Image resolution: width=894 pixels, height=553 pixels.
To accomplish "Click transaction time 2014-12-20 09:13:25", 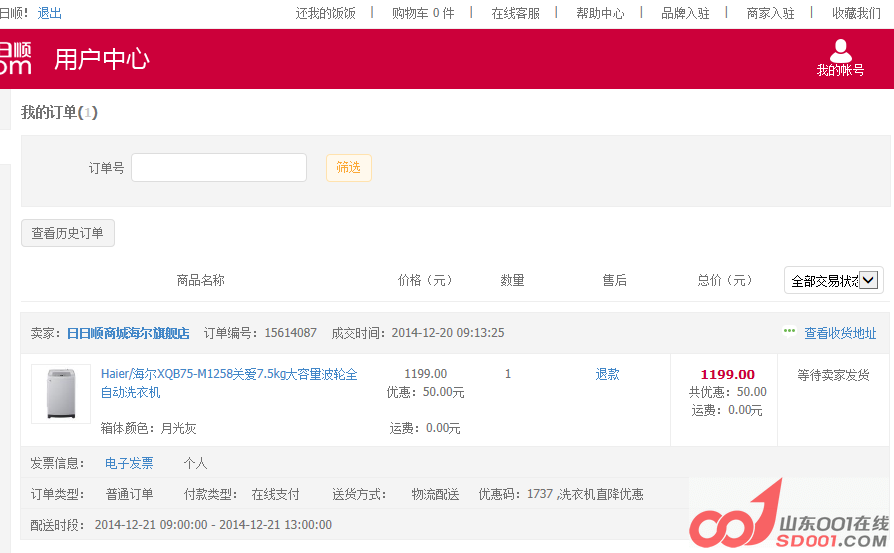I will point(448,333).
